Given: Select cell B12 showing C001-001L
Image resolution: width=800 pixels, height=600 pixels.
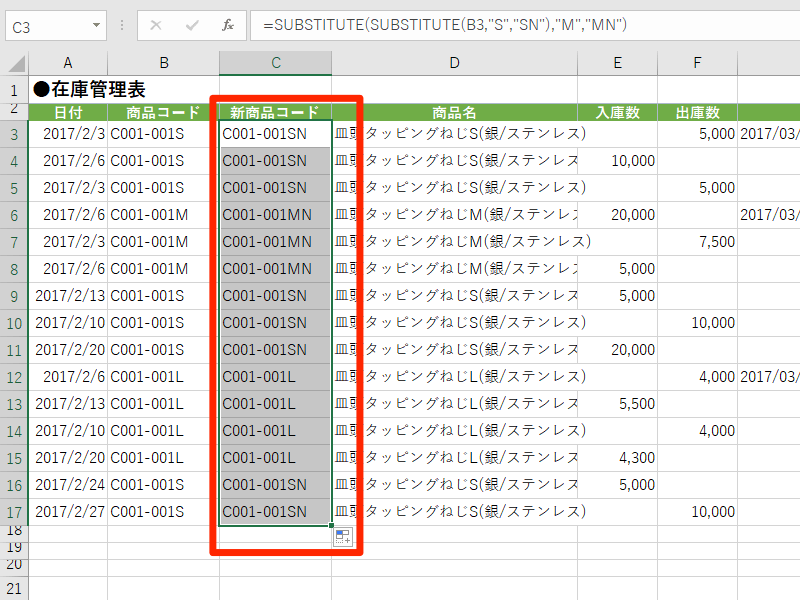Looking at the screenshot, I should coord(164,377).
